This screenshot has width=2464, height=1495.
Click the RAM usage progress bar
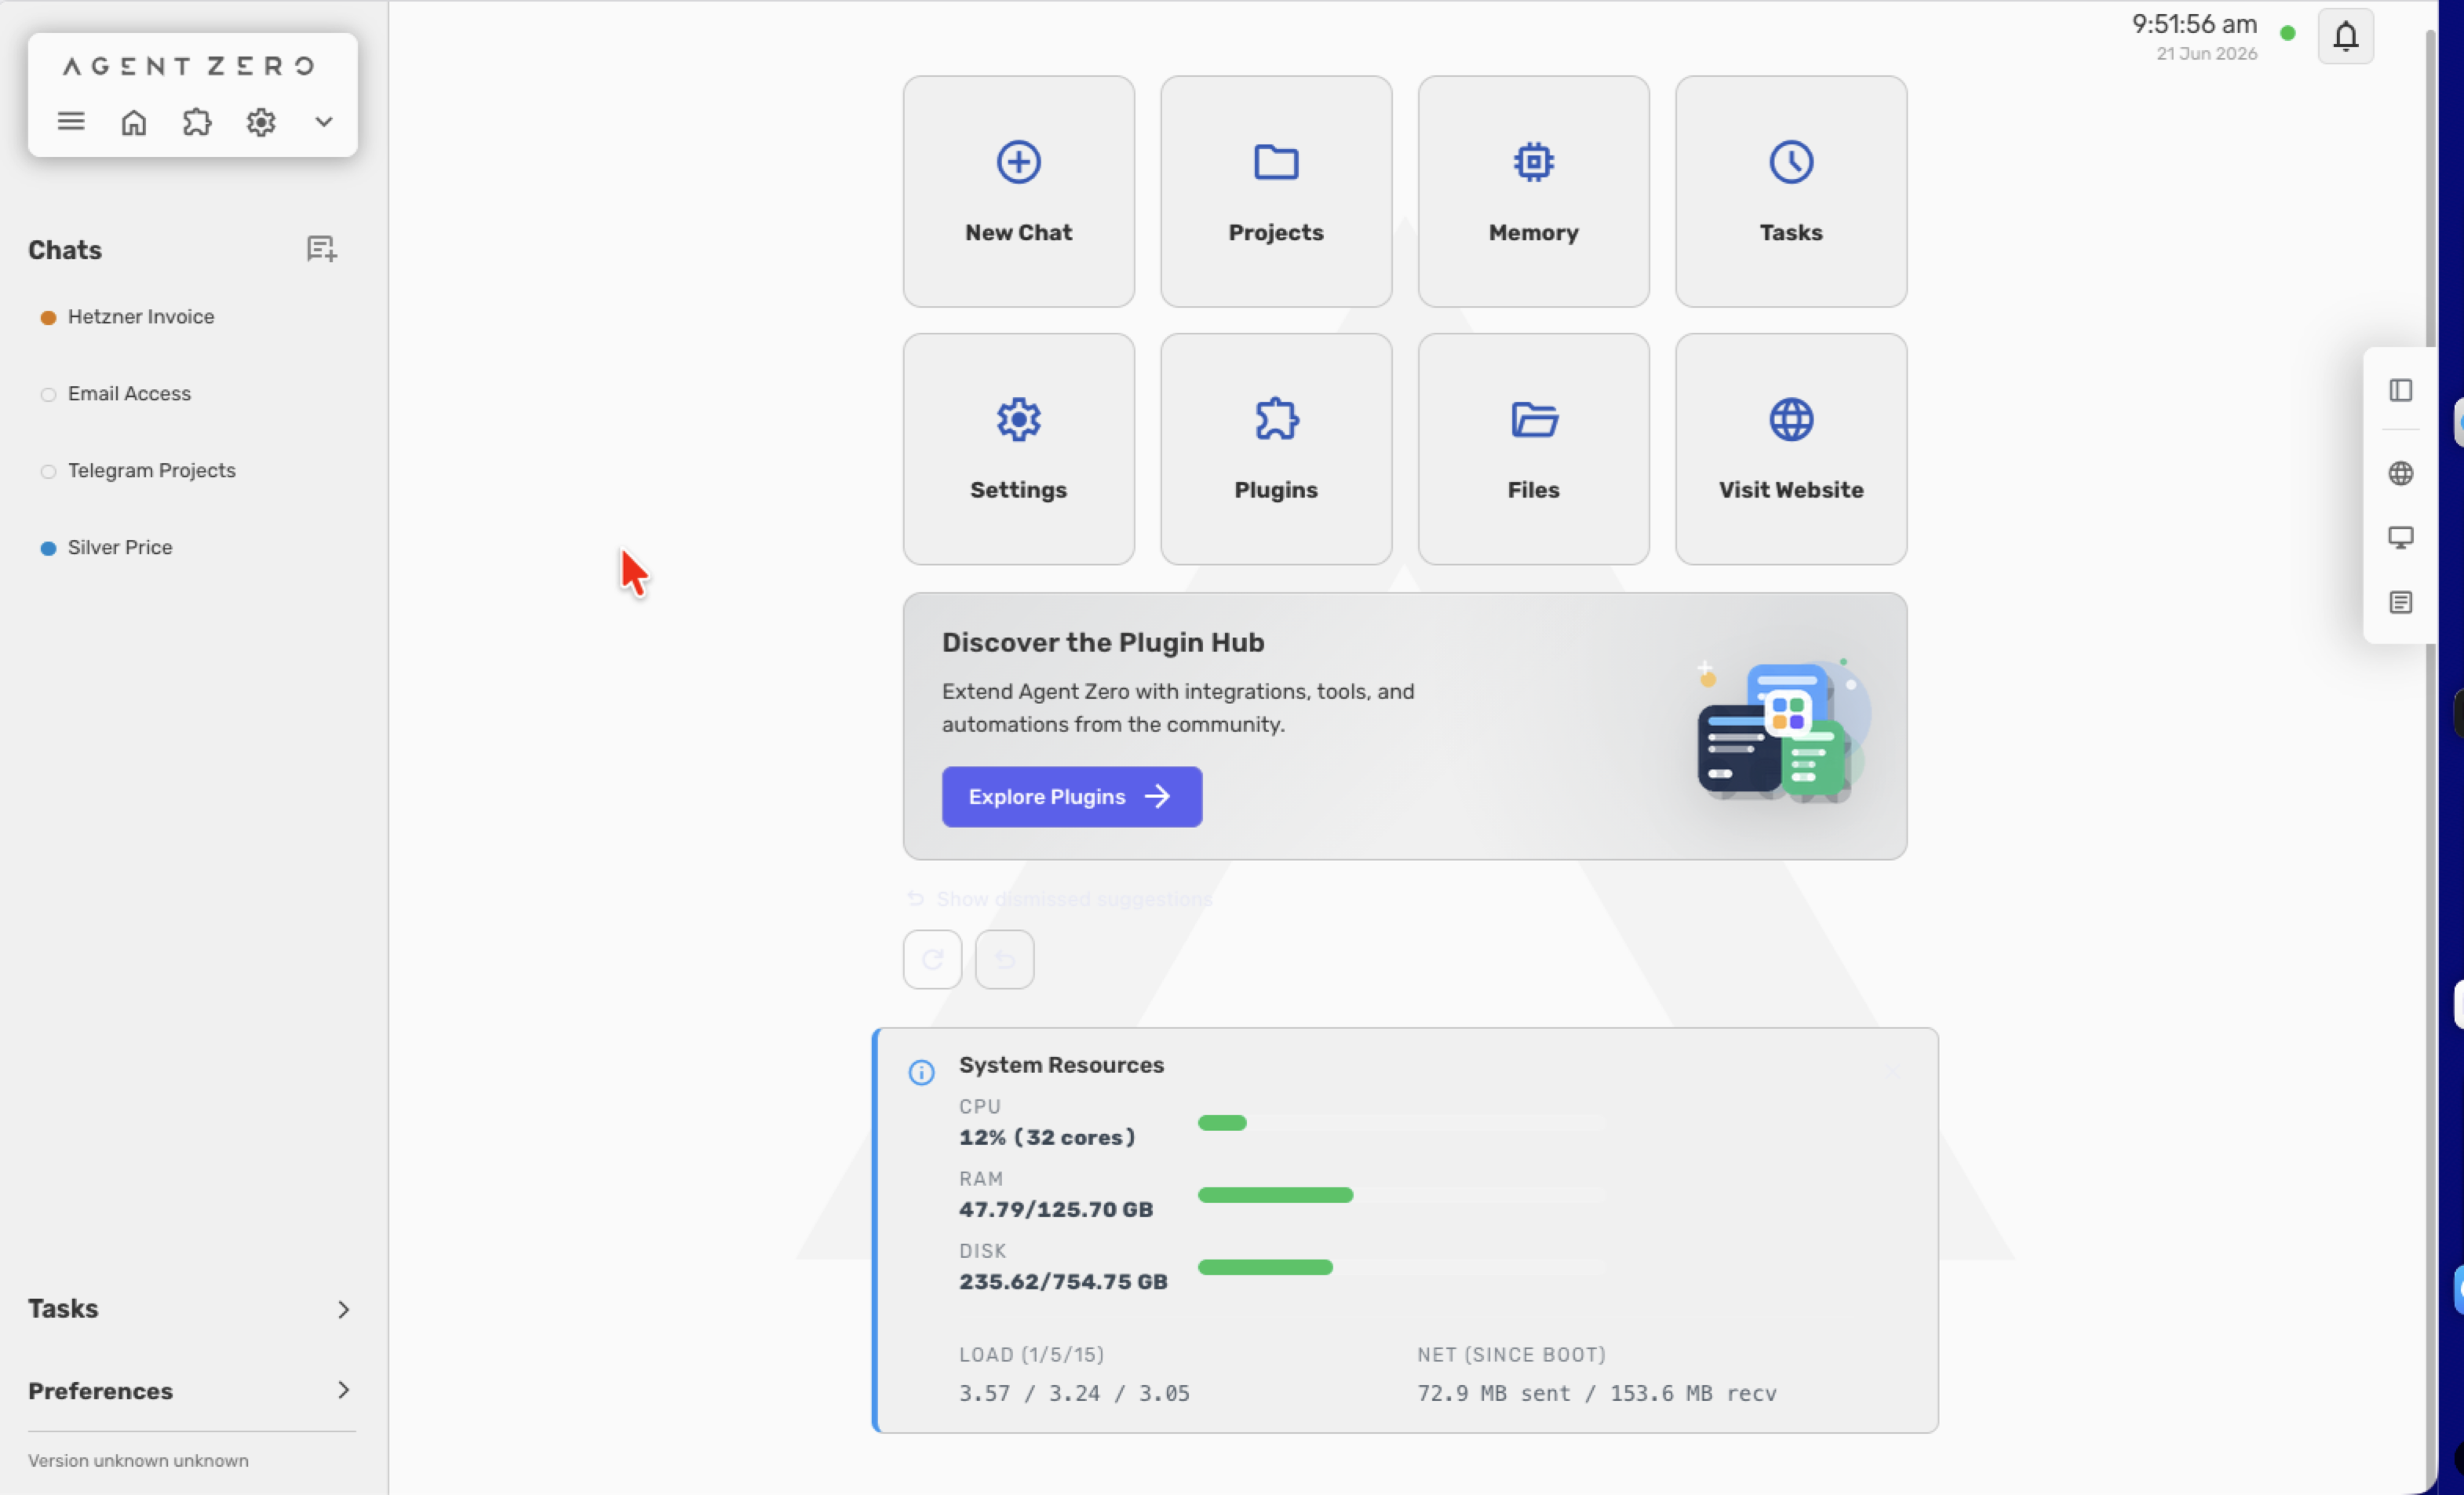[1401, 1195]
